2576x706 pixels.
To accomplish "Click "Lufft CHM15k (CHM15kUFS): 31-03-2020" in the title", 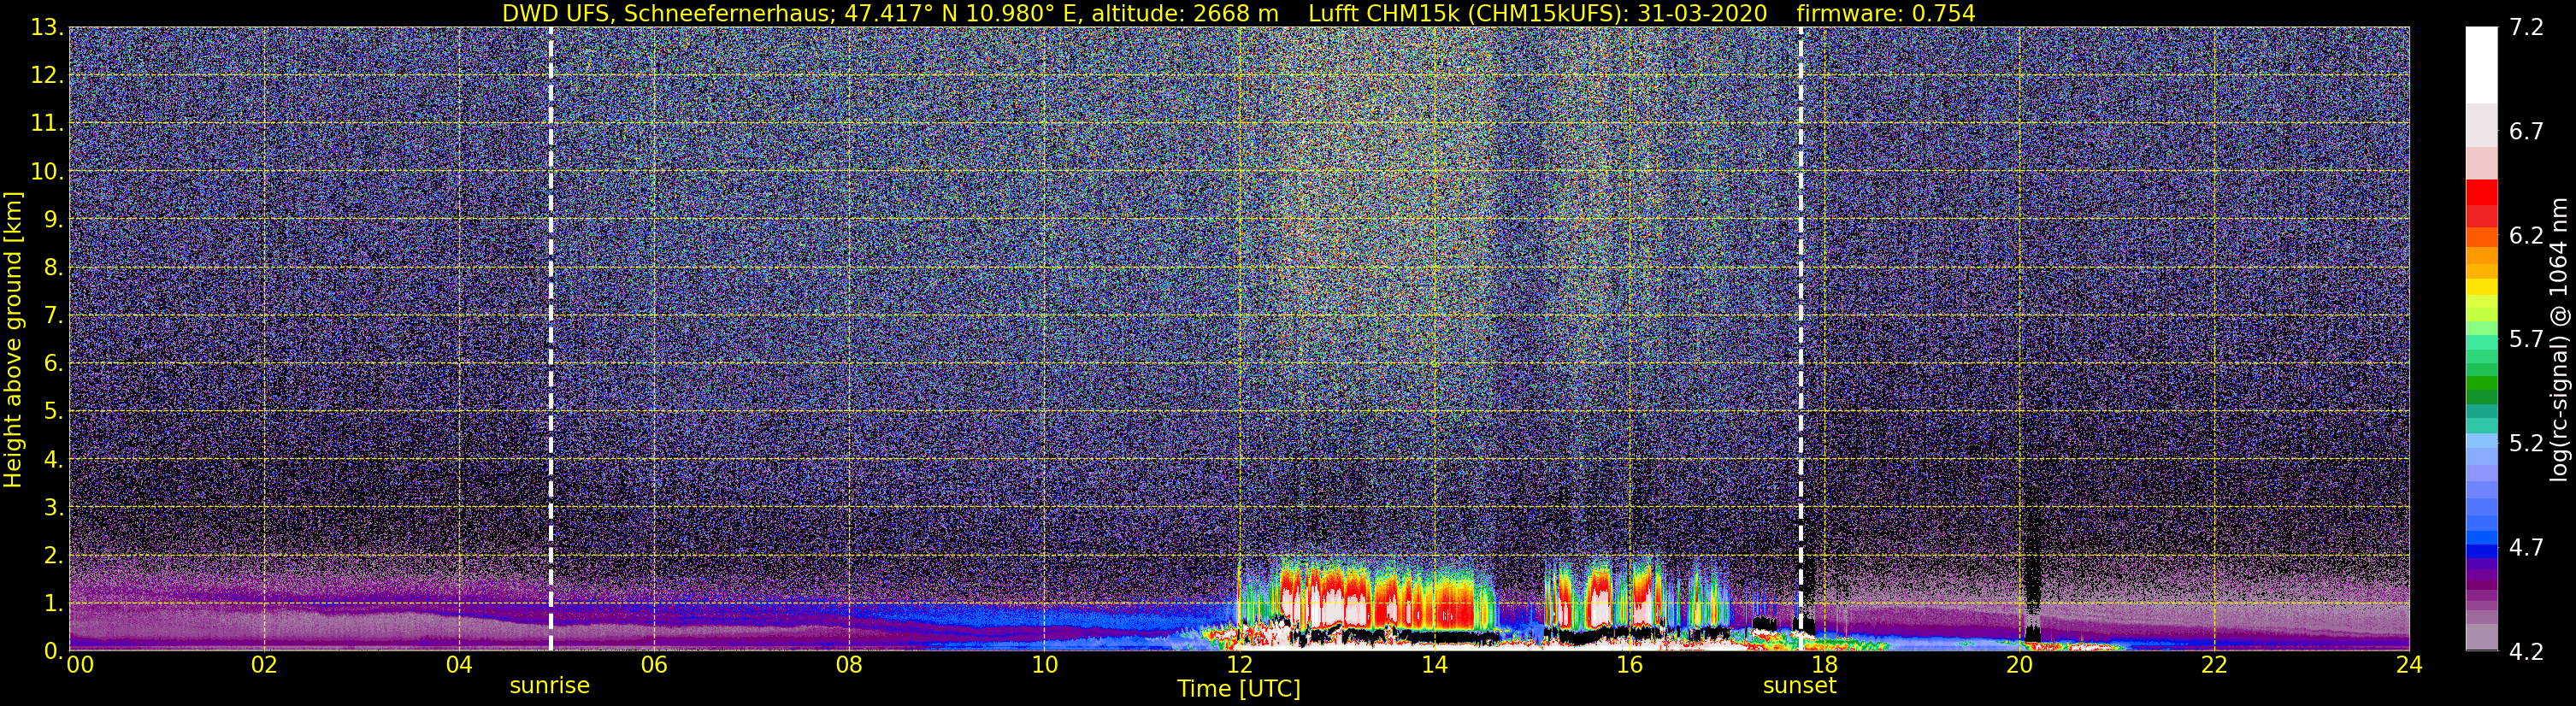I will point(1538,13).
